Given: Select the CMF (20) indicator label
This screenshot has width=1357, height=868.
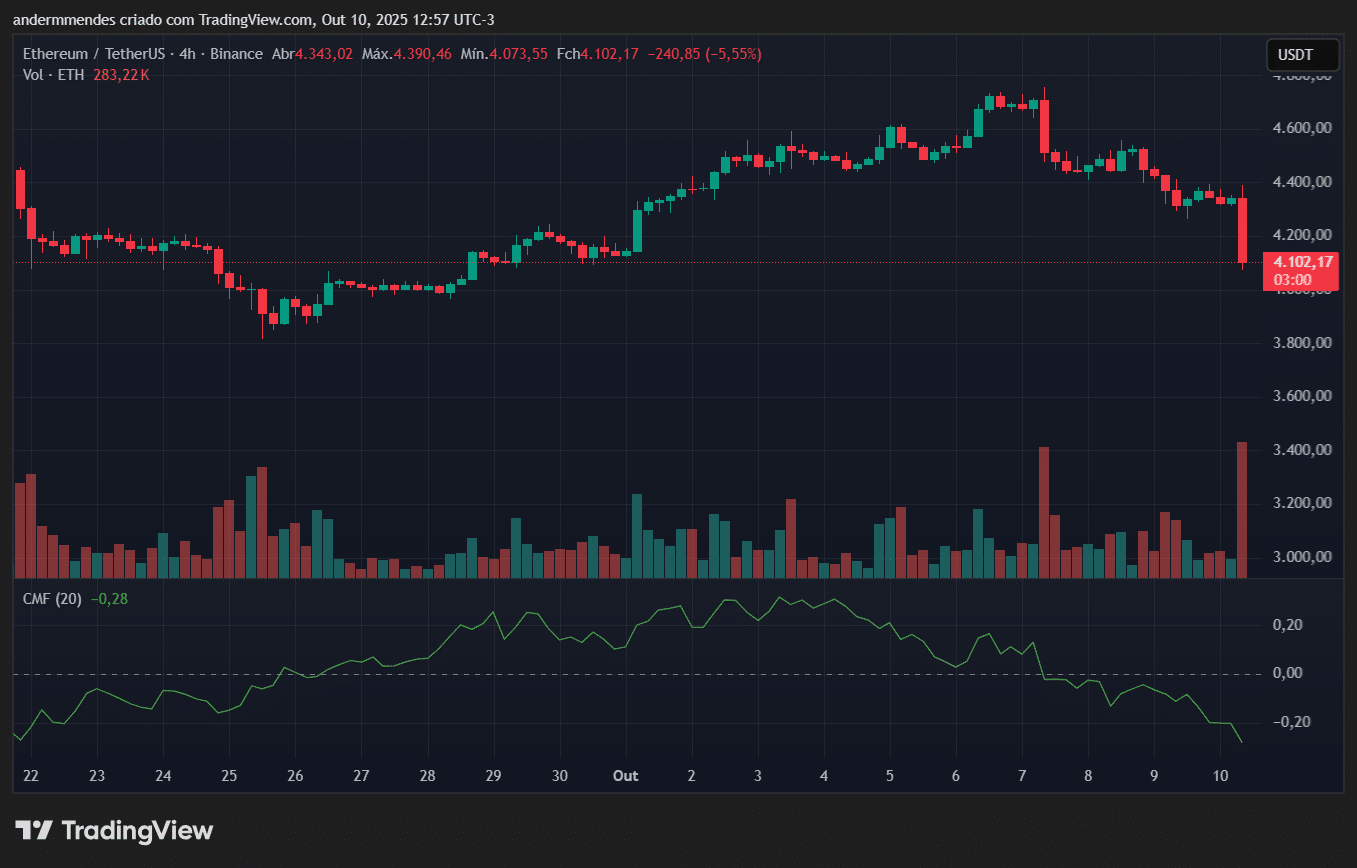Looking at the screenshot, I should point(53,599).
